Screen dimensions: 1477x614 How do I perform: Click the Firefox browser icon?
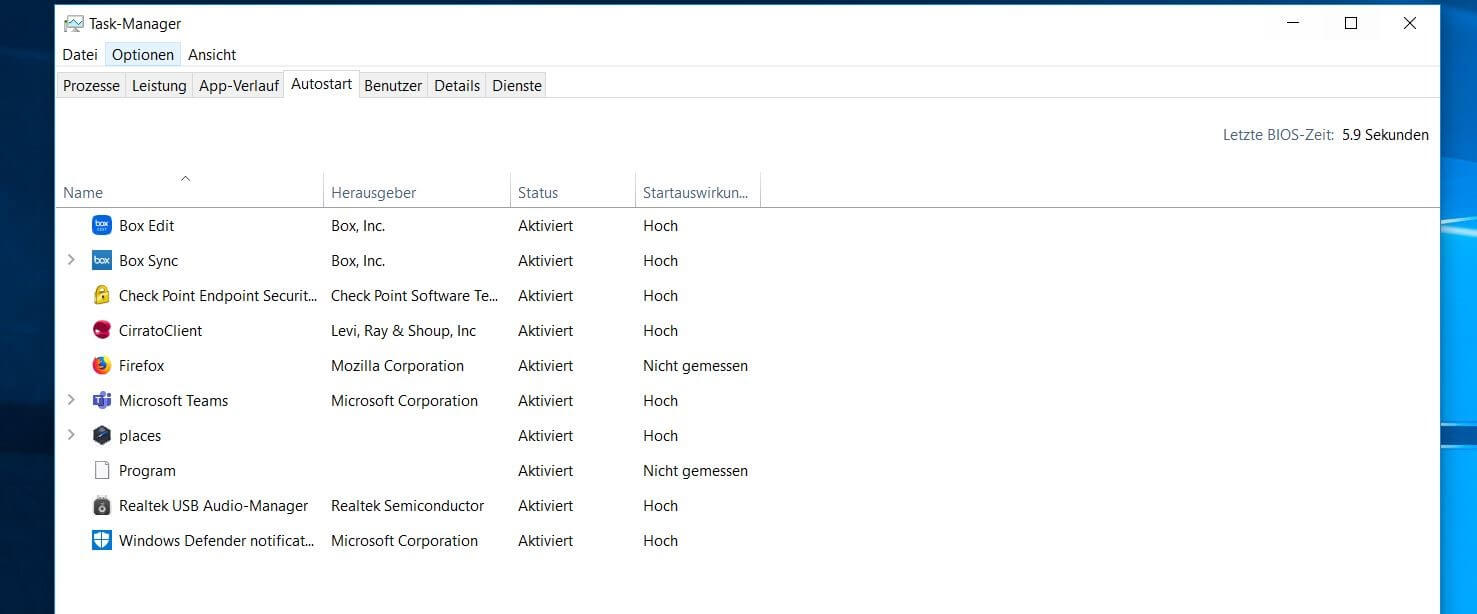(101, 365)
